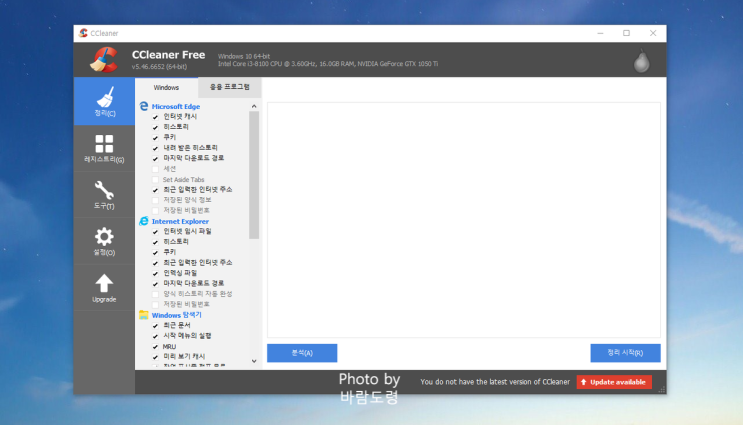Click scroll-up arrow of cleaner list
743x425 pixels.
254,106
